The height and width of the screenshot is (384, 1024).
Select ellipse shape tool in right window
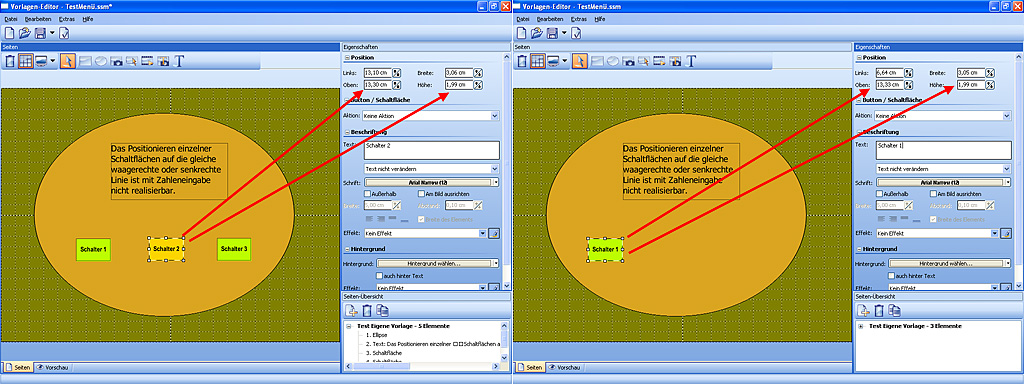tap(613, 61)
